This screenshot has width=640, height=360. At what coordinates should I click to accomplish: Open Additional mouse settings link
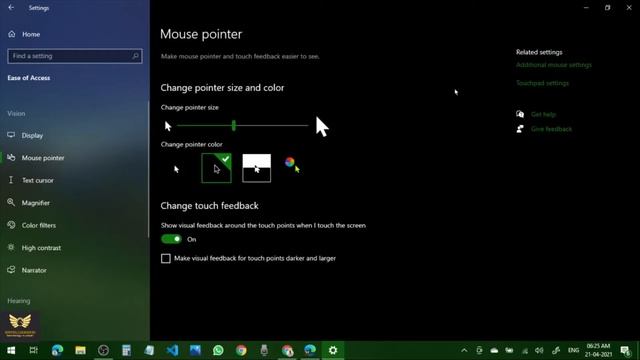[553, 65]
